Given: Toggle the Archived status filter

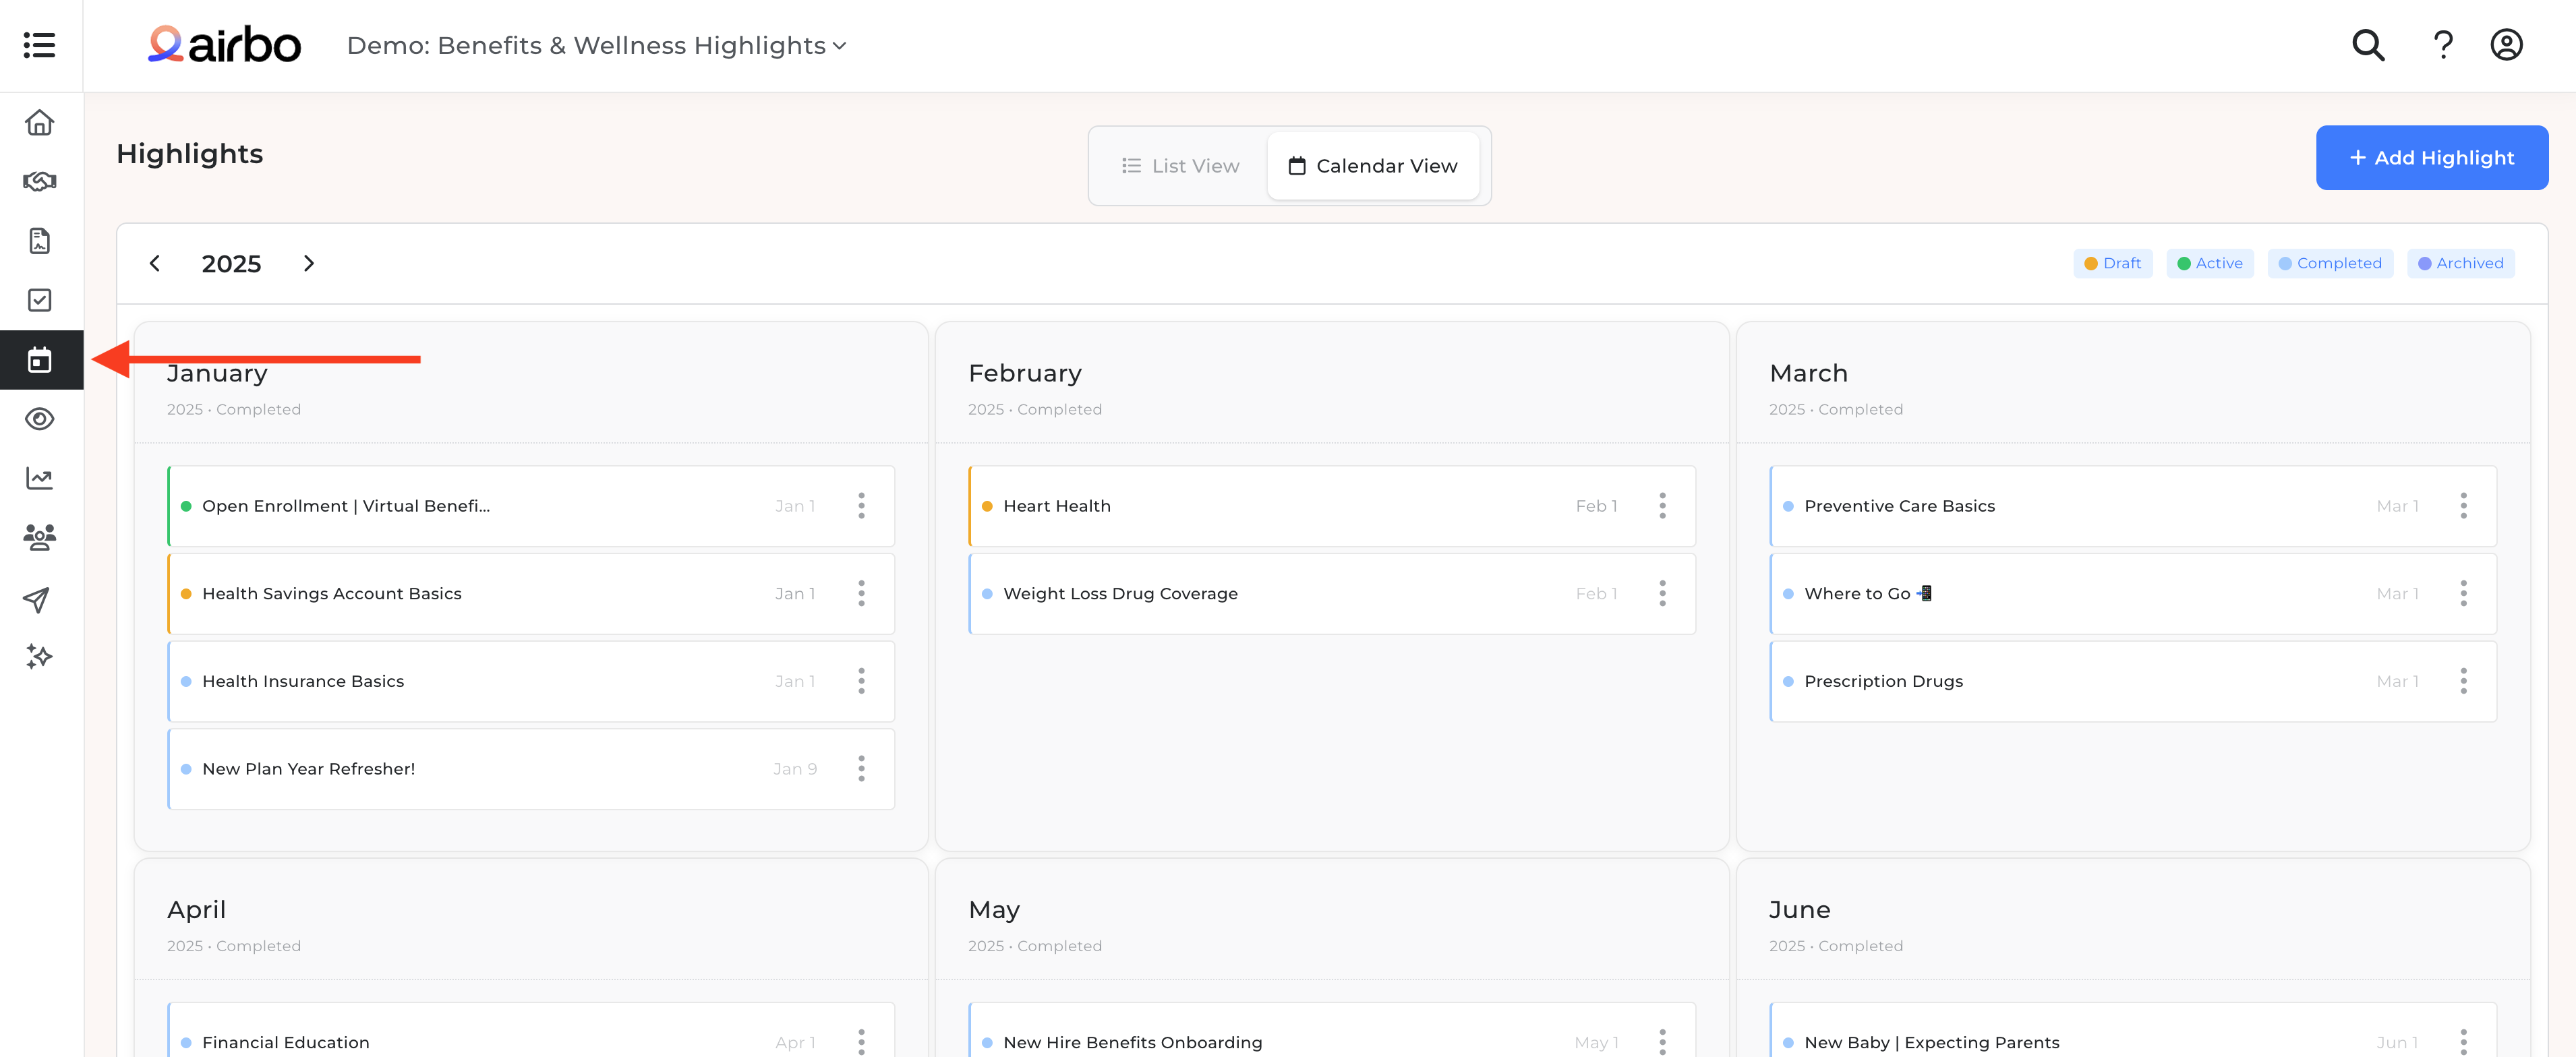Looking at the screenshot, I should (2460, 263).
